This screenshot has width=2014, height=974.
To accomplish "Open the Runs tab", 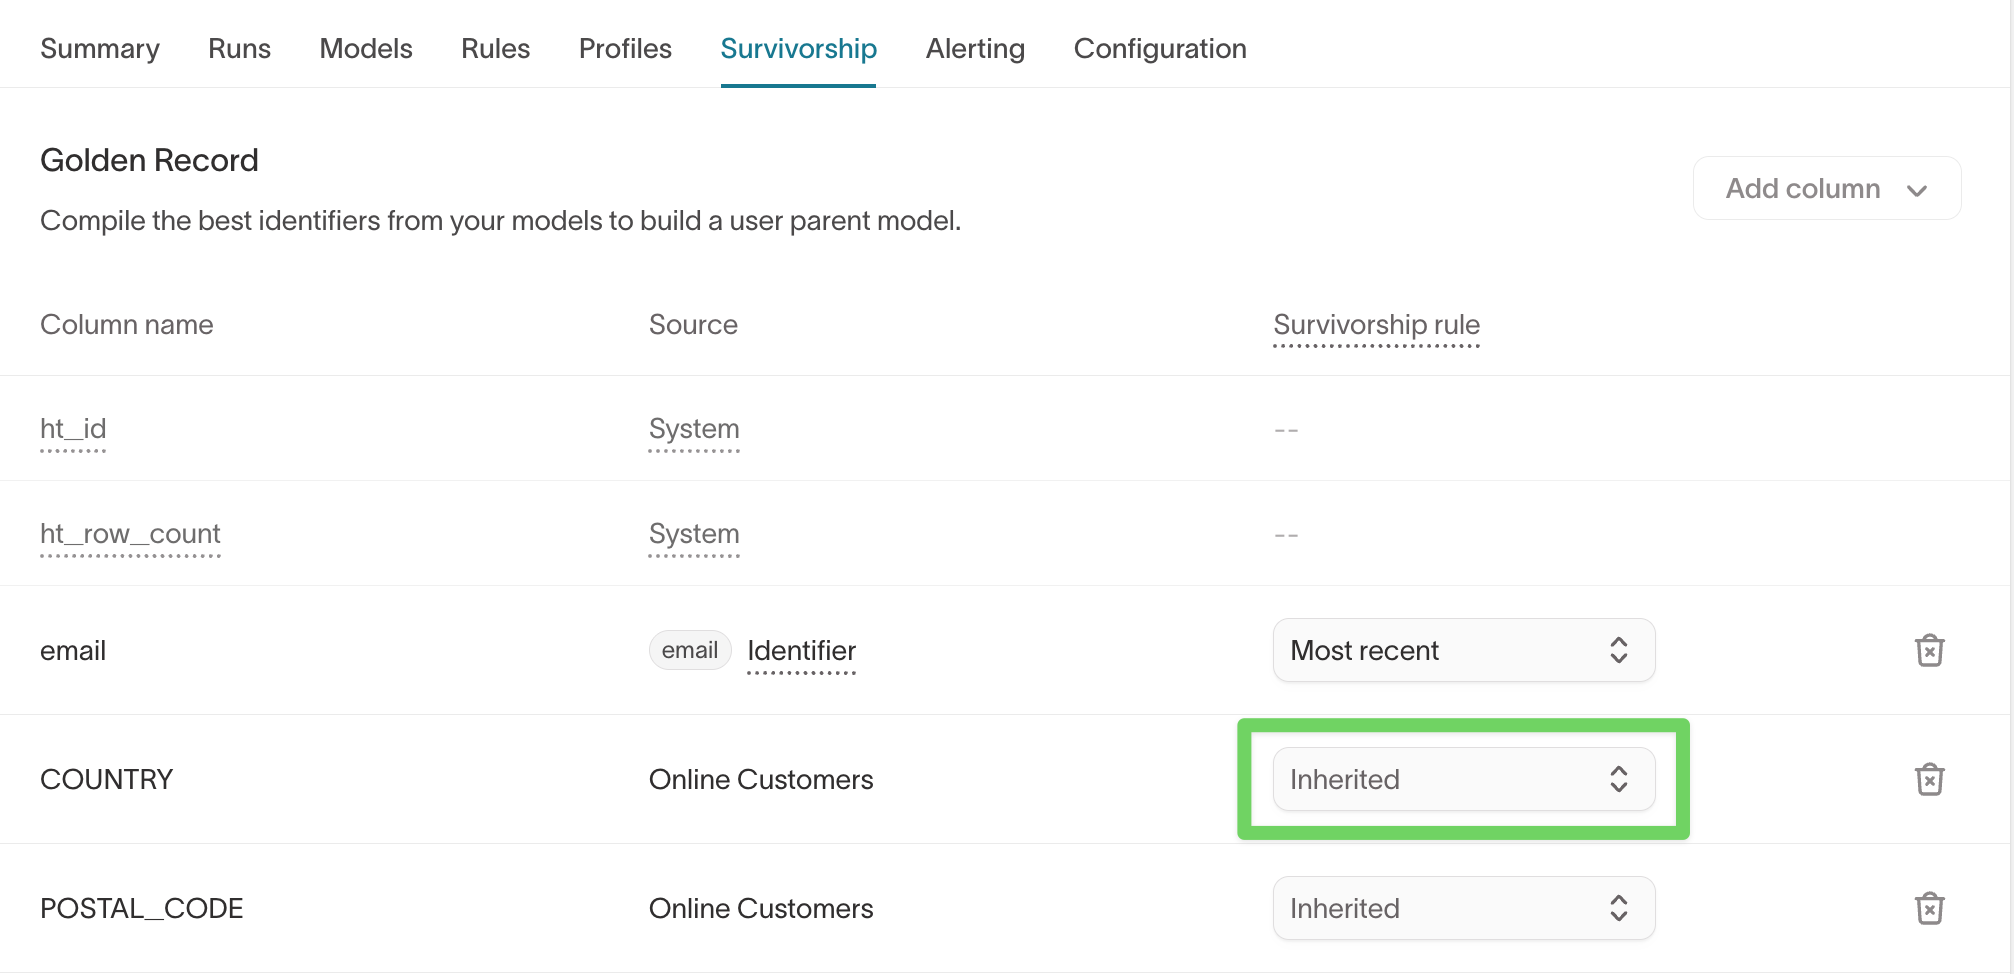I will point(239,49).
